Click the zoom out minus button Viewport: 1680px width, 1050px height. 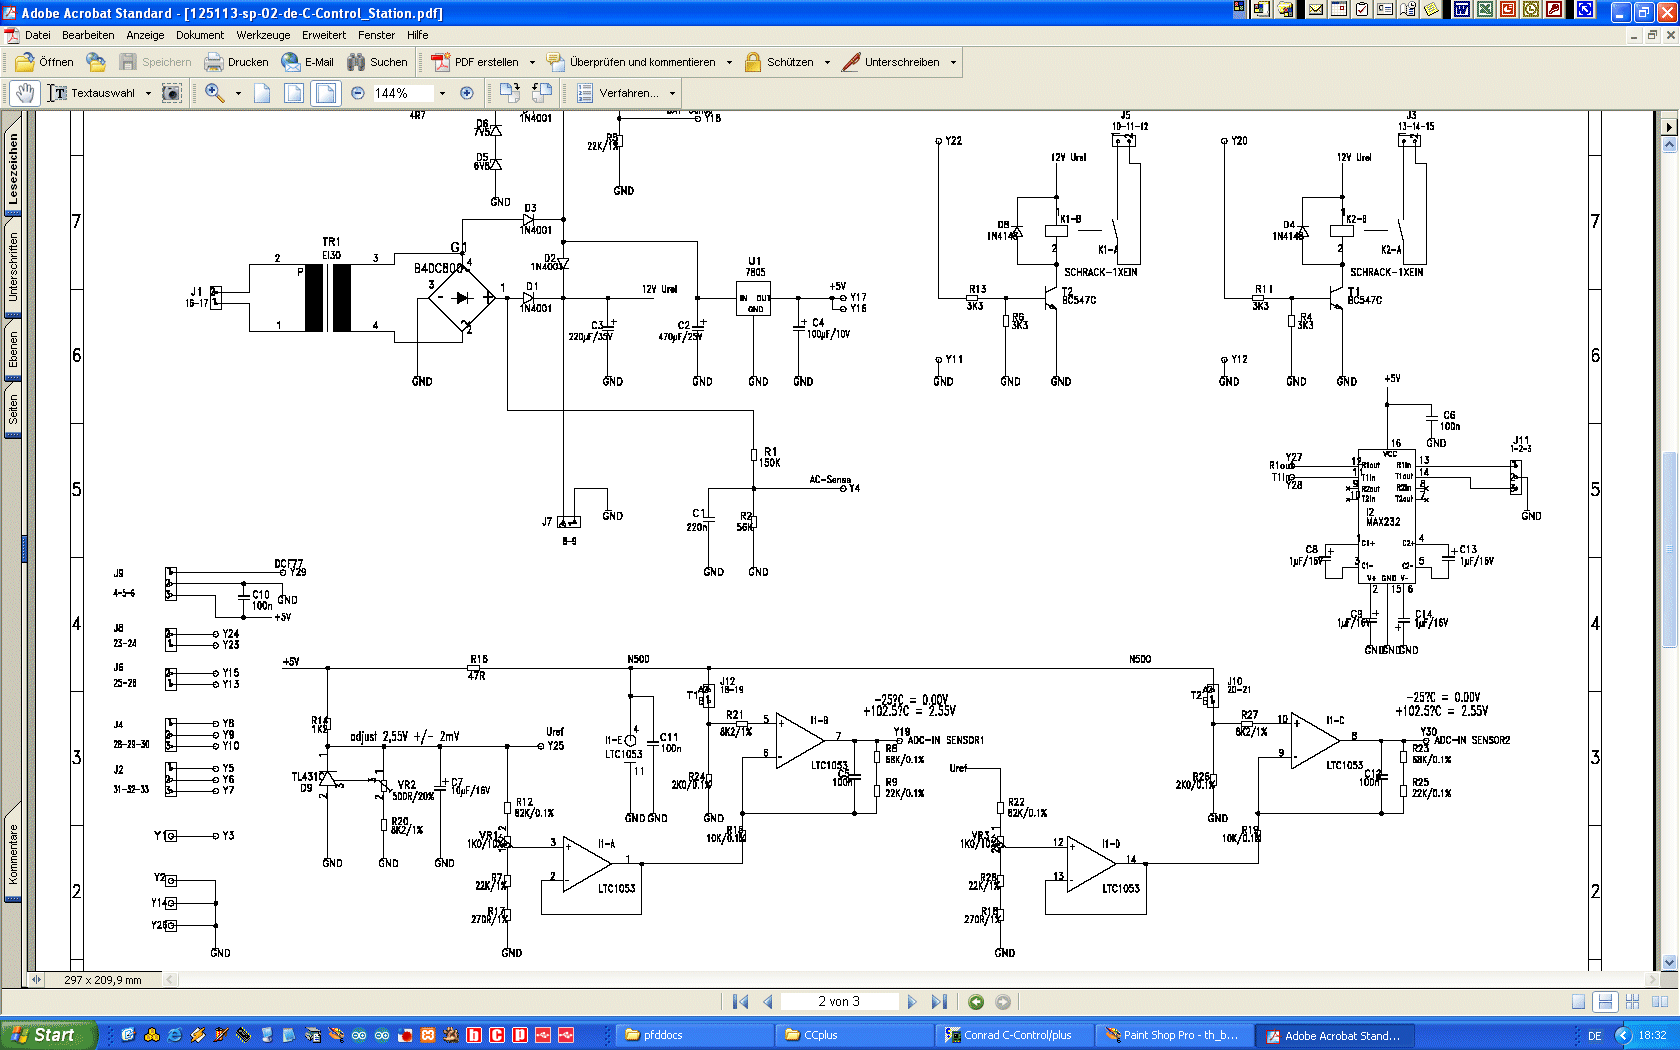tap(358, 93)
